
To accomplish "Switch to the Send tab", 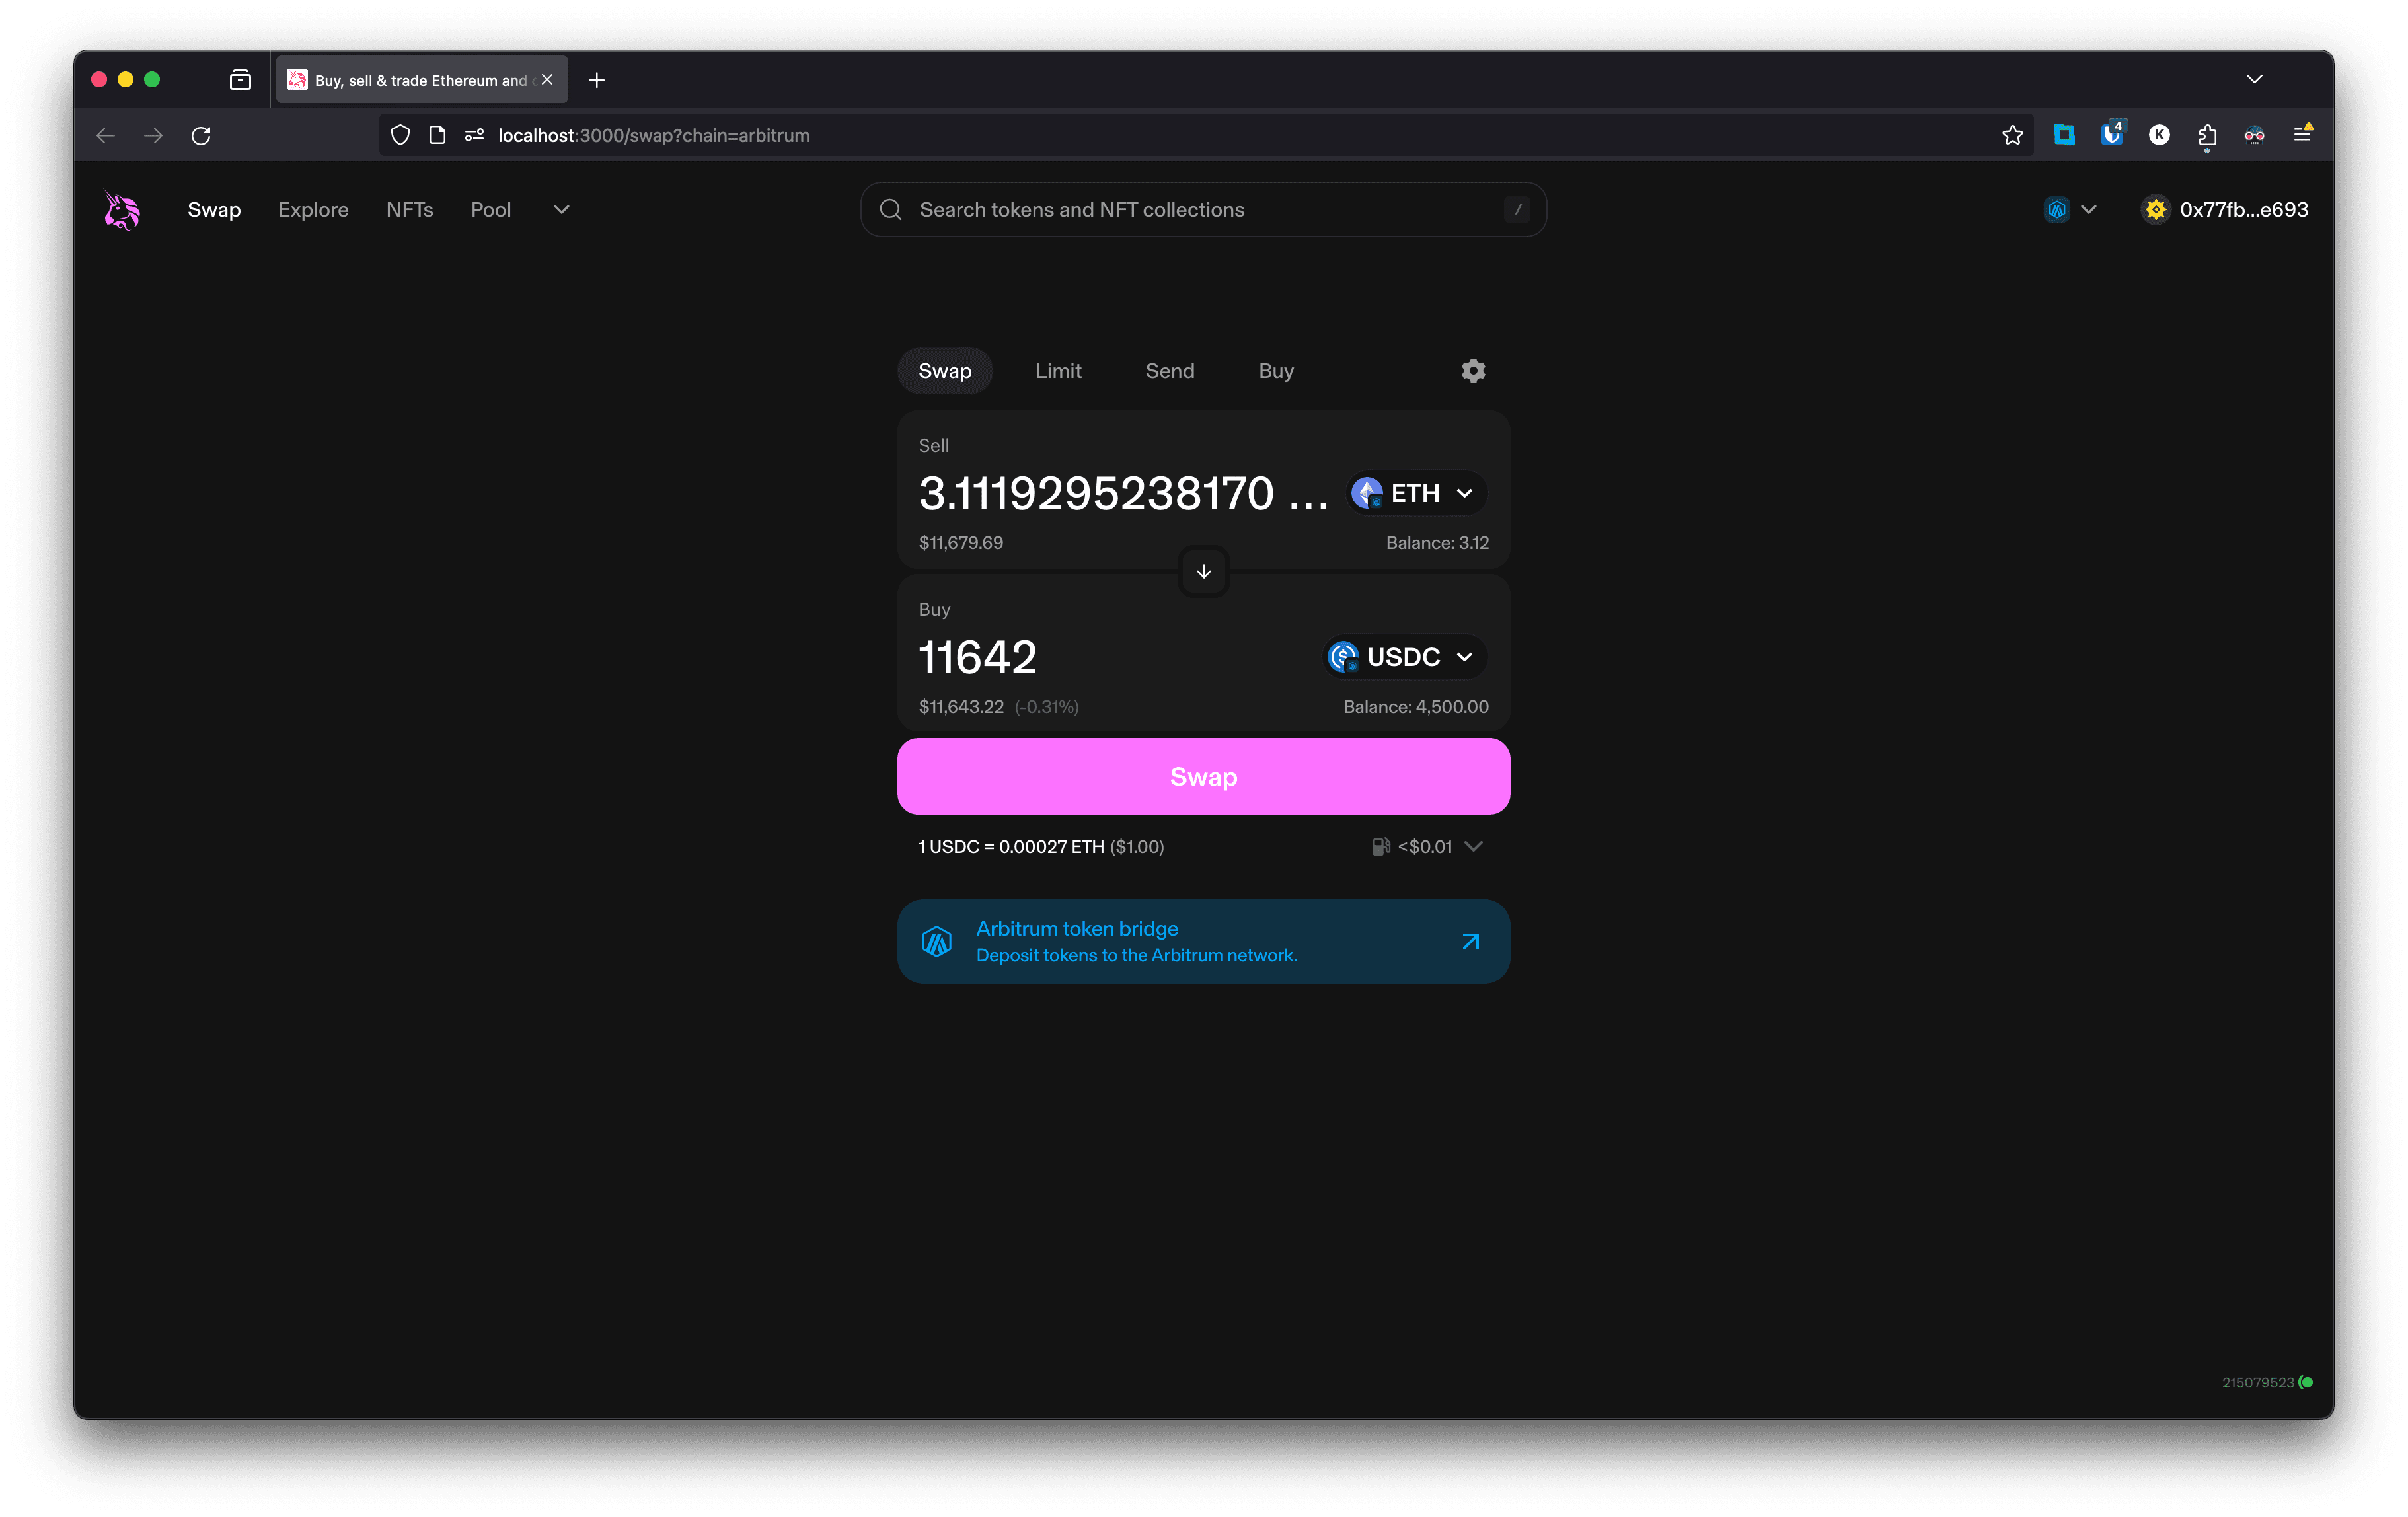I will point(1169,371).
